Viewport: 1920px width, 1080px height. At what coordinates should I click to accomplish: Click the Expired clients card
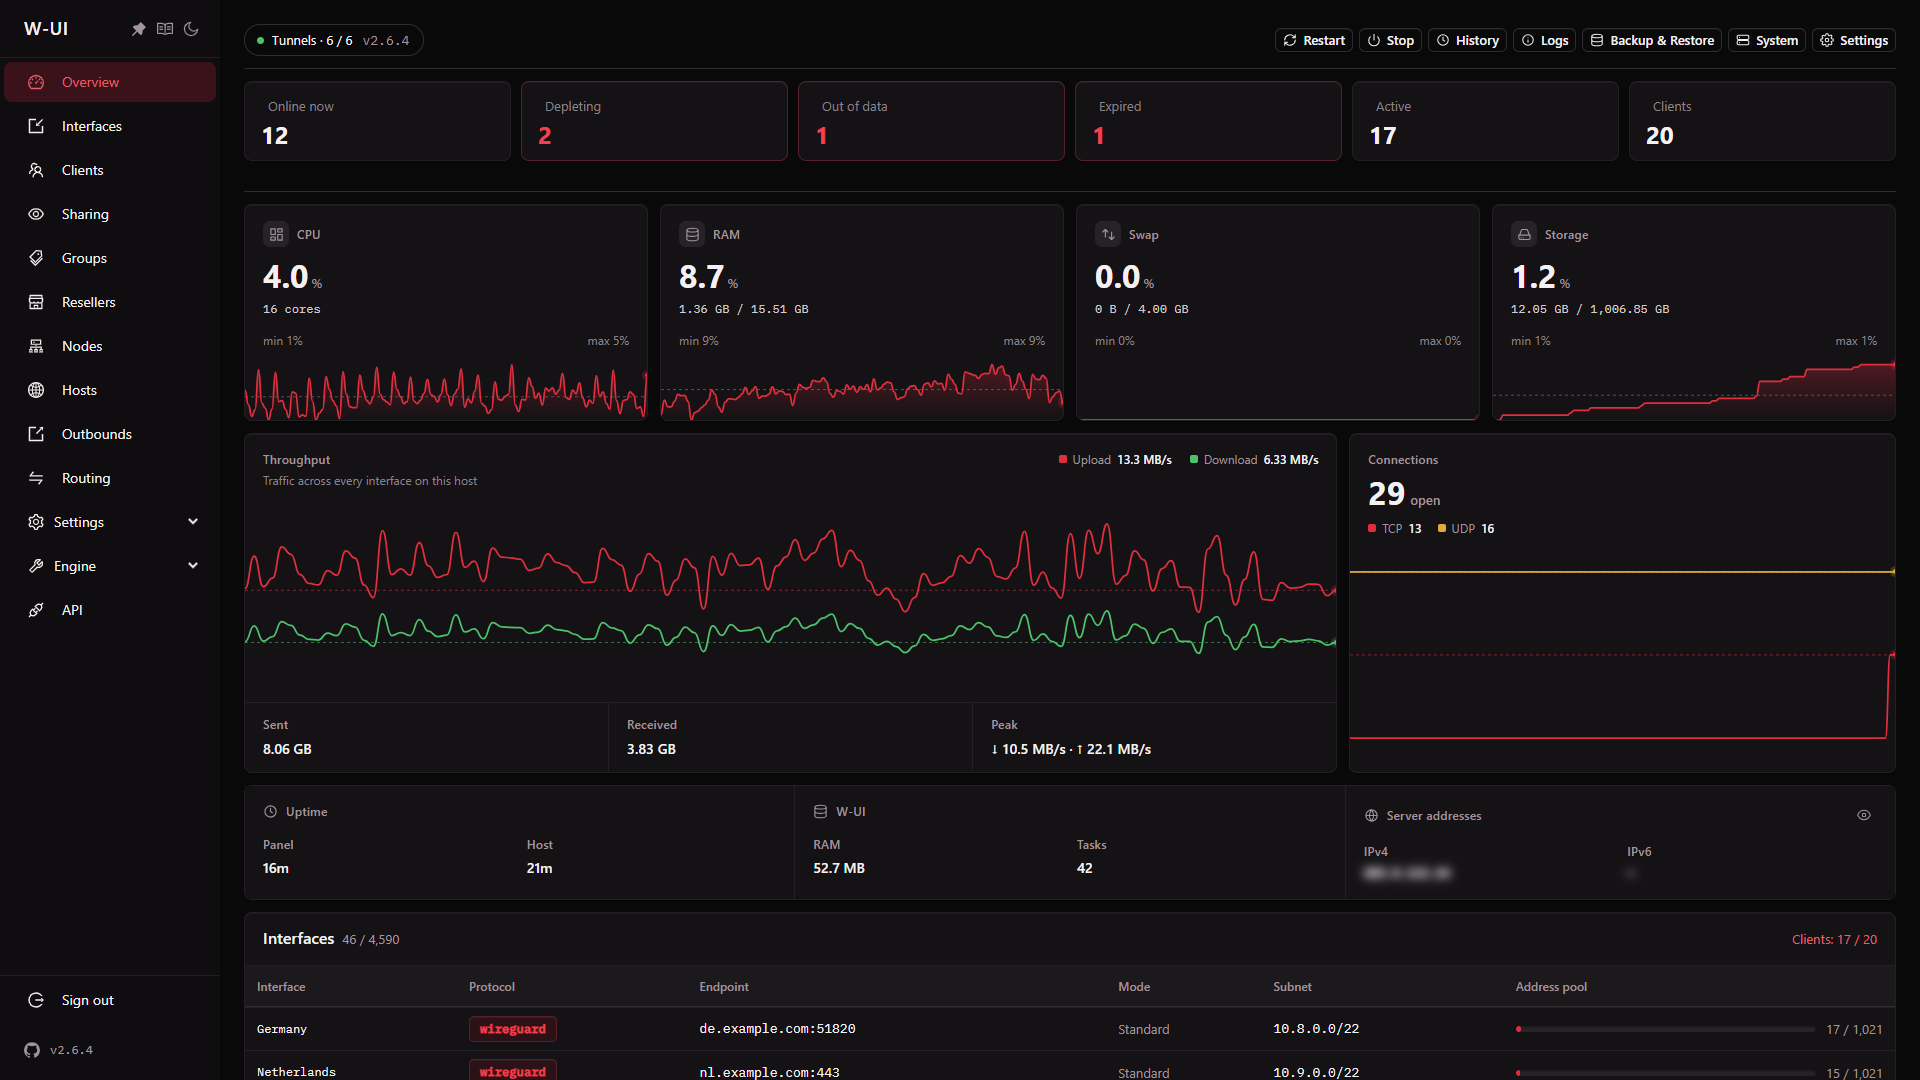coord(1208,121)
